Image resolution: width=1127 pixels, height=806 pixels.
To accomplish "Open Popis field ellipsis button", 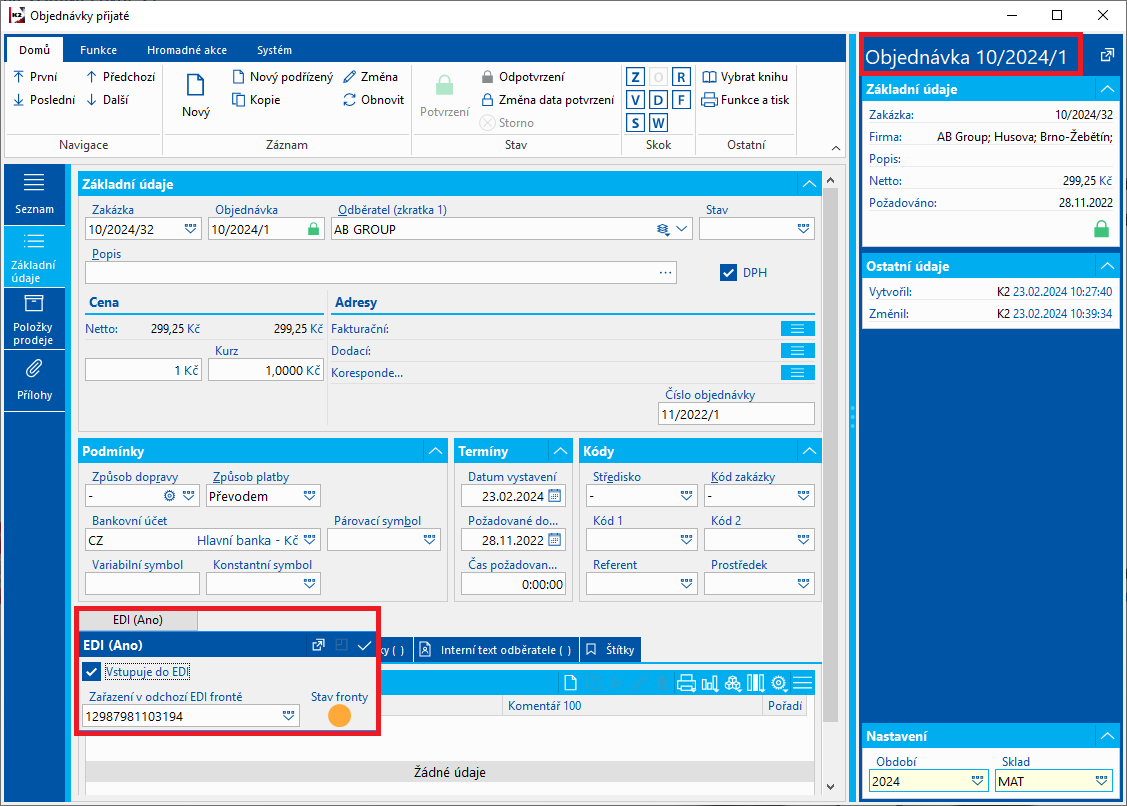I will [666, 273].
